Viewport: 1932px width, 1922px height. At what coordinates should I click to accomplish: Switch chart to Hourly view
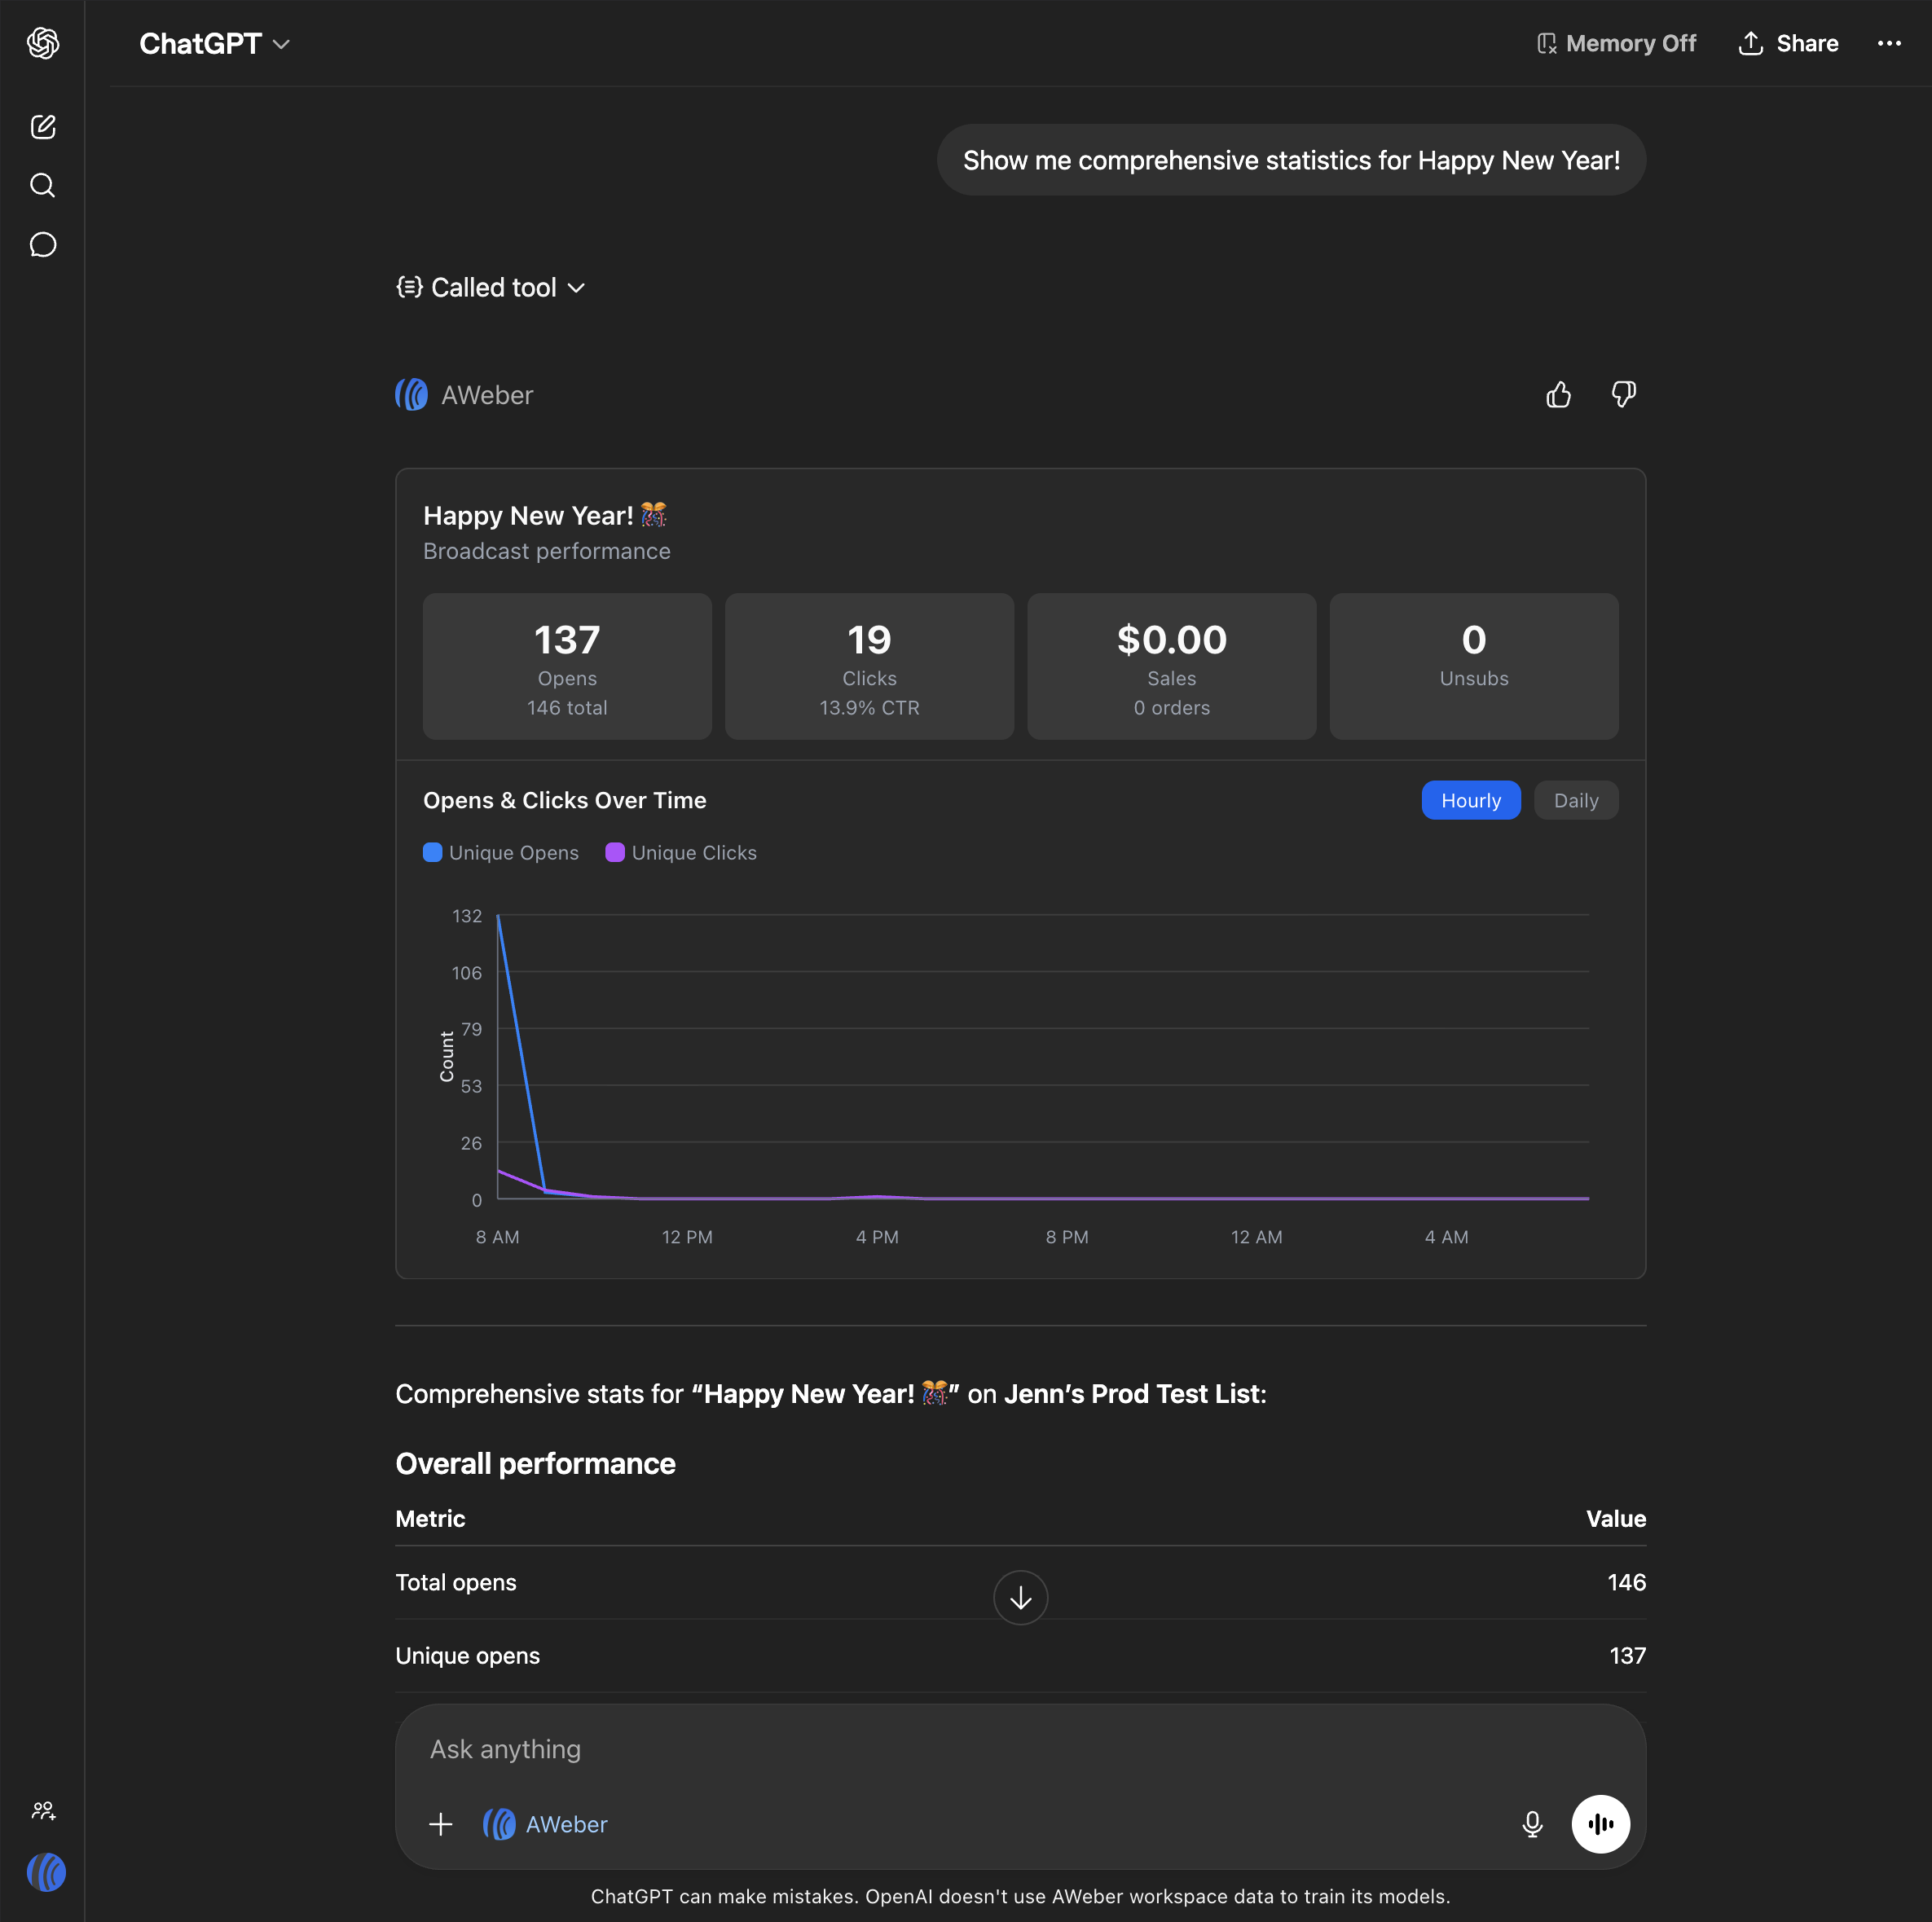(x=1470, y=801)
